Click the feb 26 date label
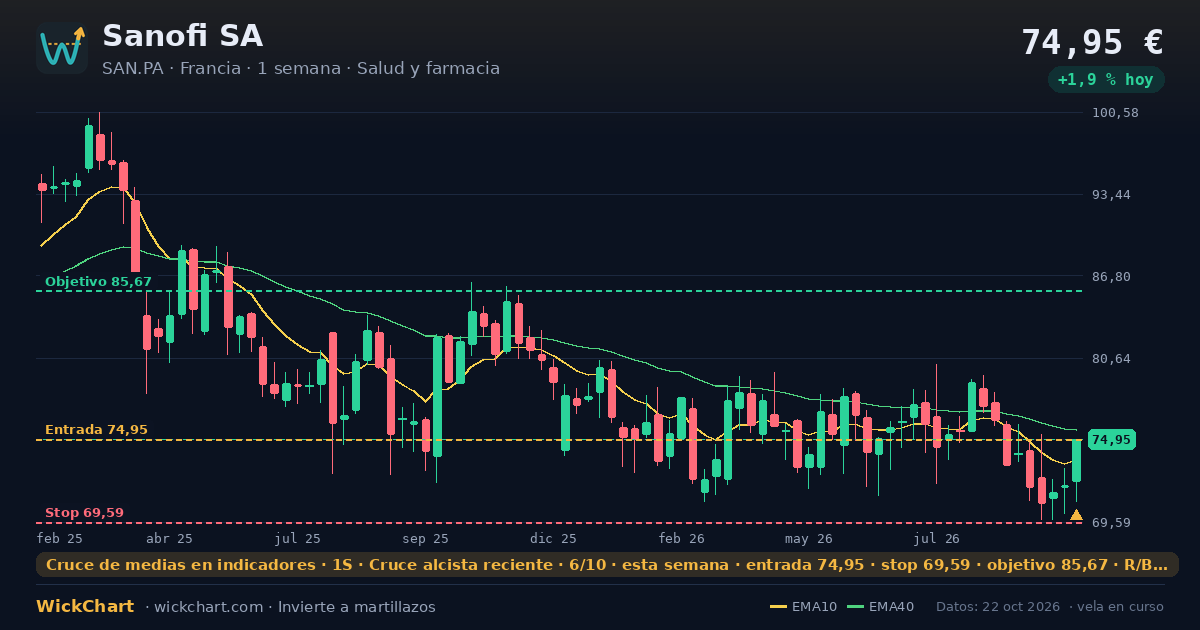The image size is (1200, 630). tap(682, 538)
